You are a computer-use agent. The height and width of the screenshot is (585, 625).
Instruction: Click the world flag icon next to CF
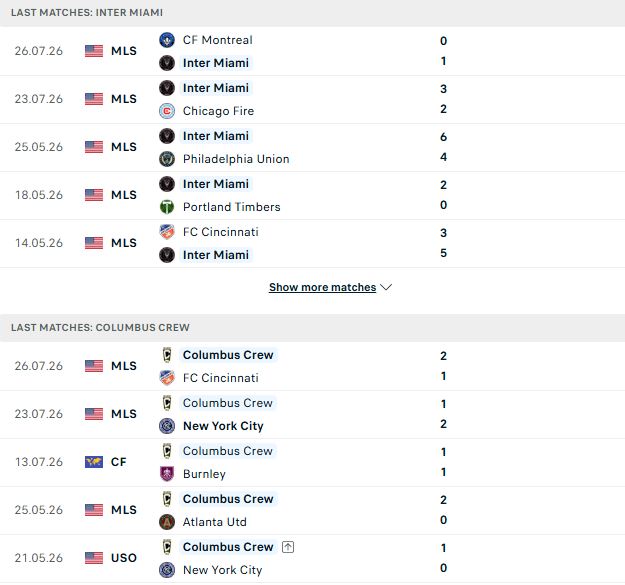94,462
